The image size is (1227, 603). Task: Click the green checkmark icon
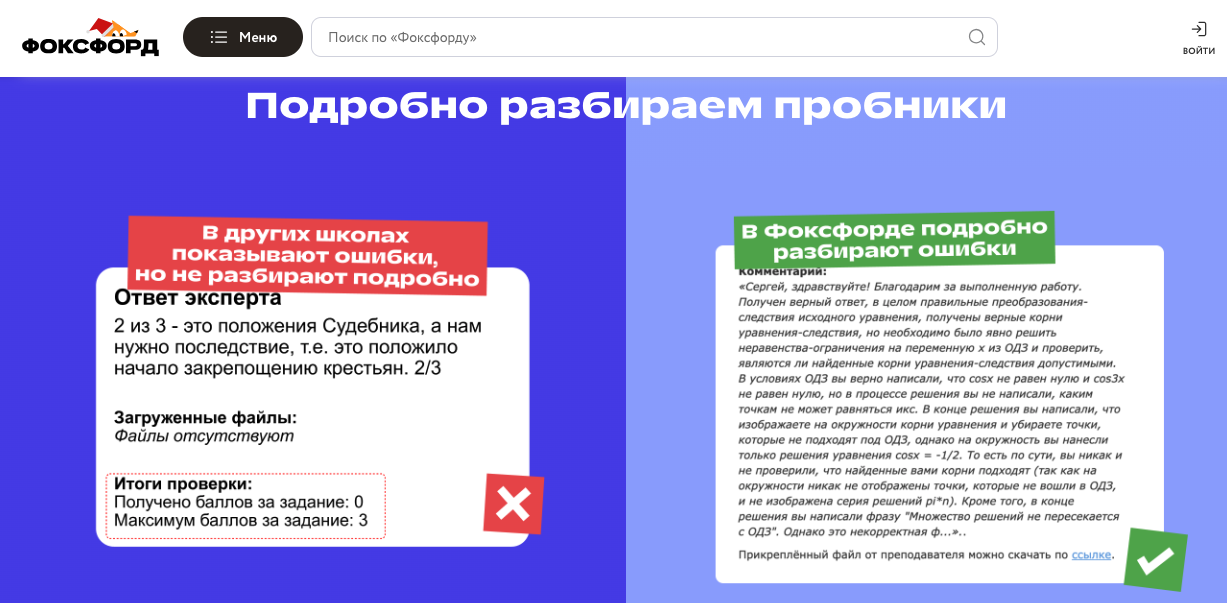coord(1155,560)
